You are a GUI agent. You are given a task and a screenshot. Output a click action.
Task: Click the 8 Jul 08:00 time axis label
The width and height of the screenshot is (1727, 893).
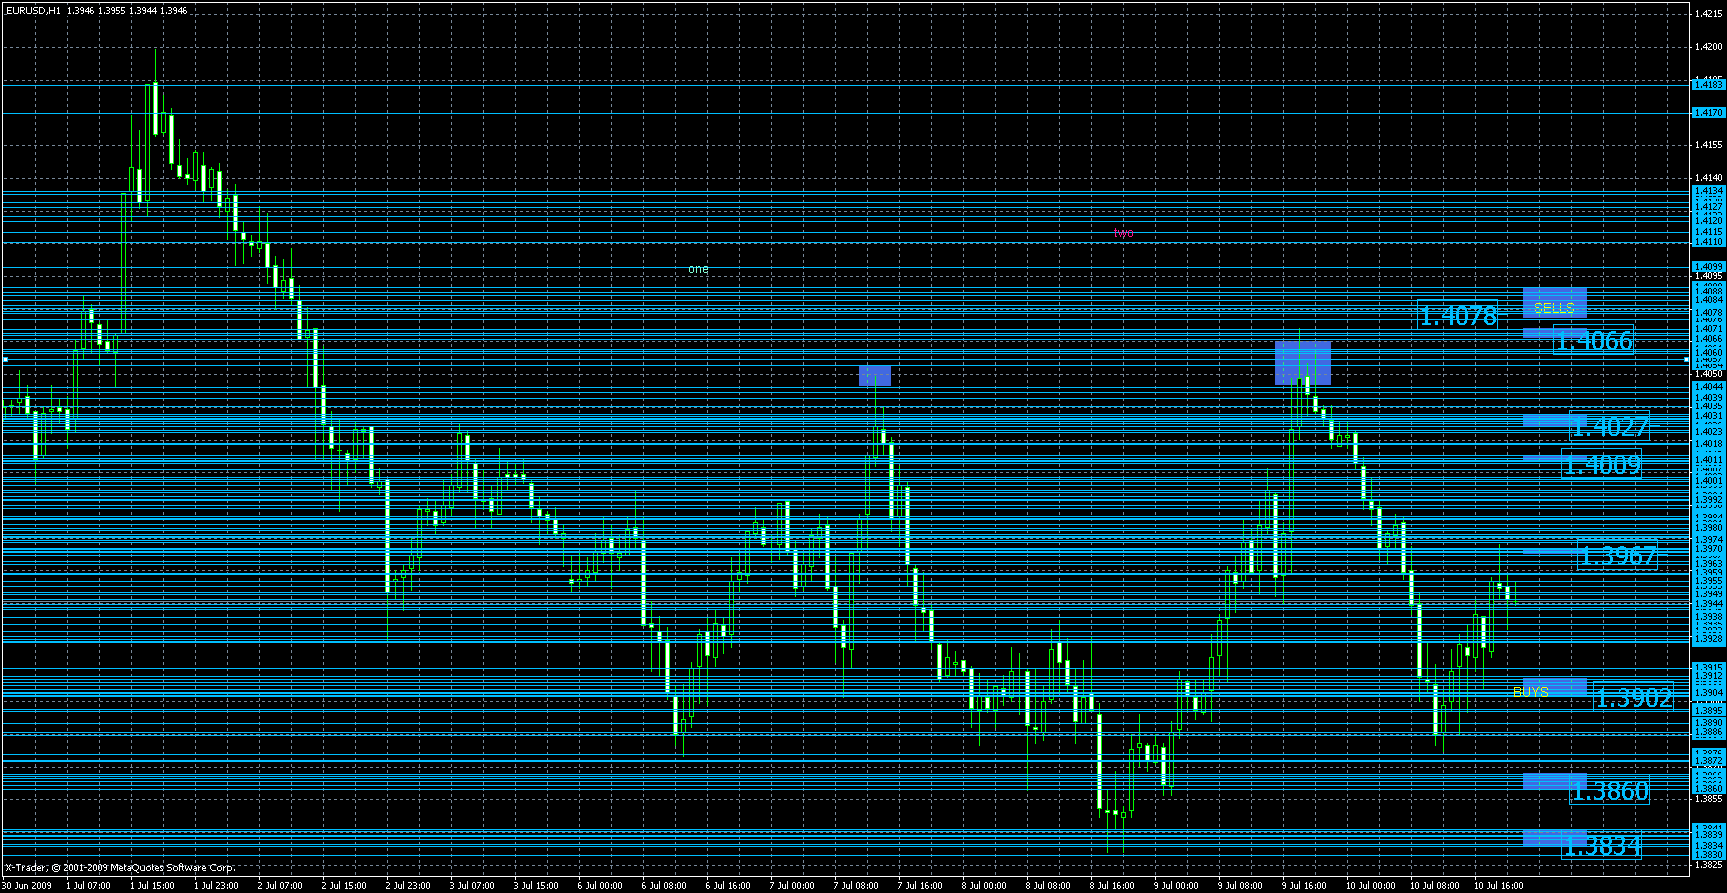[x=1048, y=885]
